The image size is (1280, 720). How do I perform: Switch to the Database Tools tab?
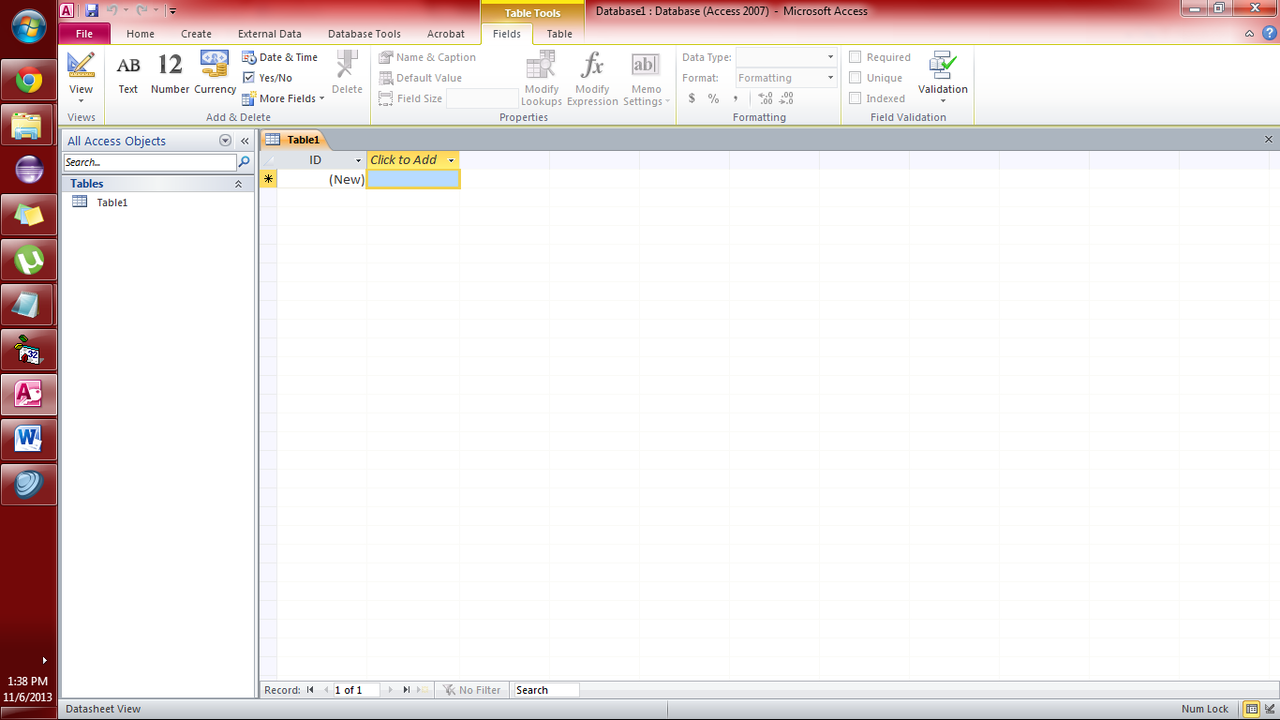(364, 34)
